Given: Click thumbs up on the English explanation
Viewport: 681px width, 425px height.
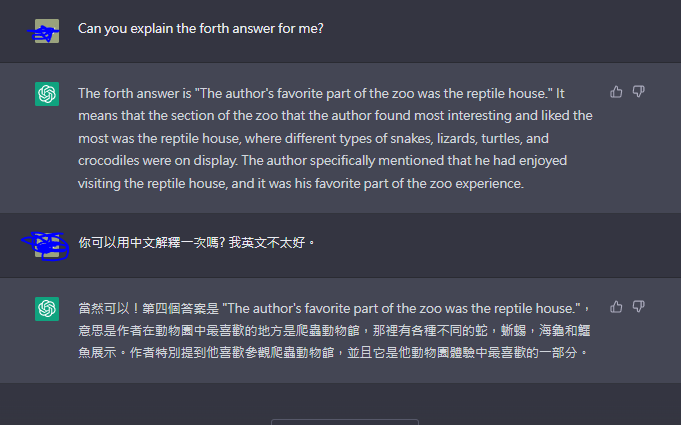Looking at the screenshot, I should point(616,92).
